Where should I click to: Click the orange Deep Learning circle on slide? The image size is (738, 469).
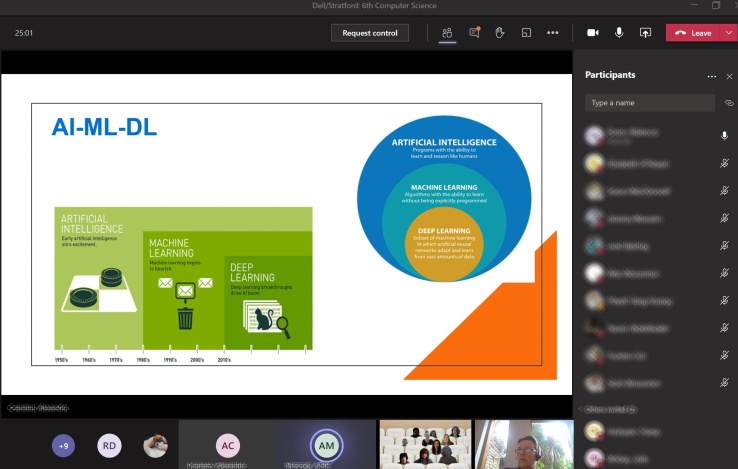pyautogui.click(x=443, y=243)
